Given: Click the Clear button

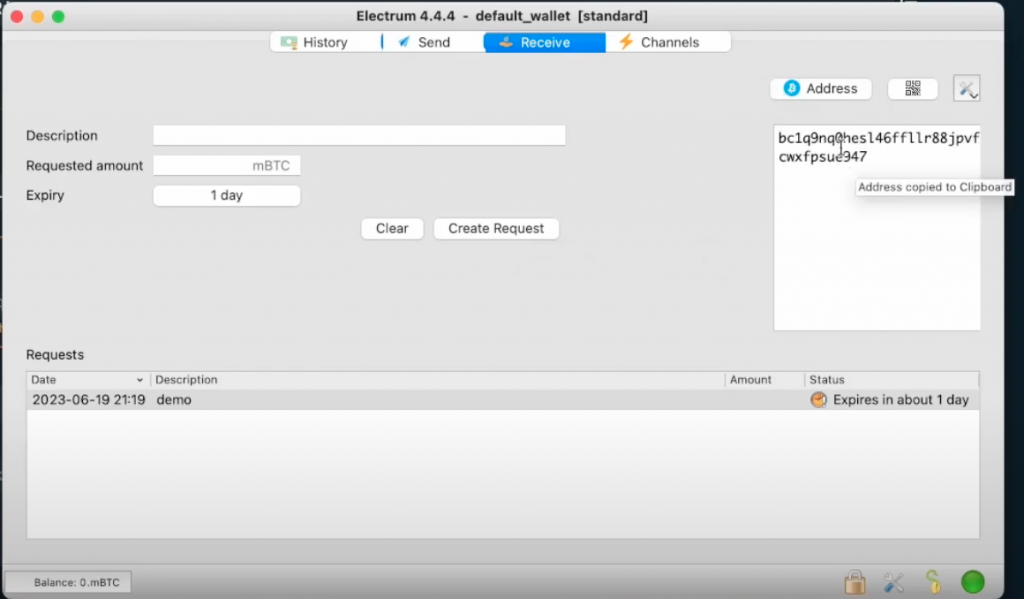Looking at the screenshot, I should [x=392, y=229].
